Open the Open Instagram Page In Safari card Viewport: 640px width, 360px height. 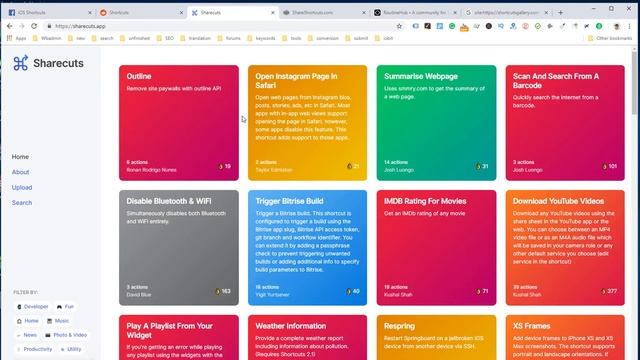click(307, 123)
